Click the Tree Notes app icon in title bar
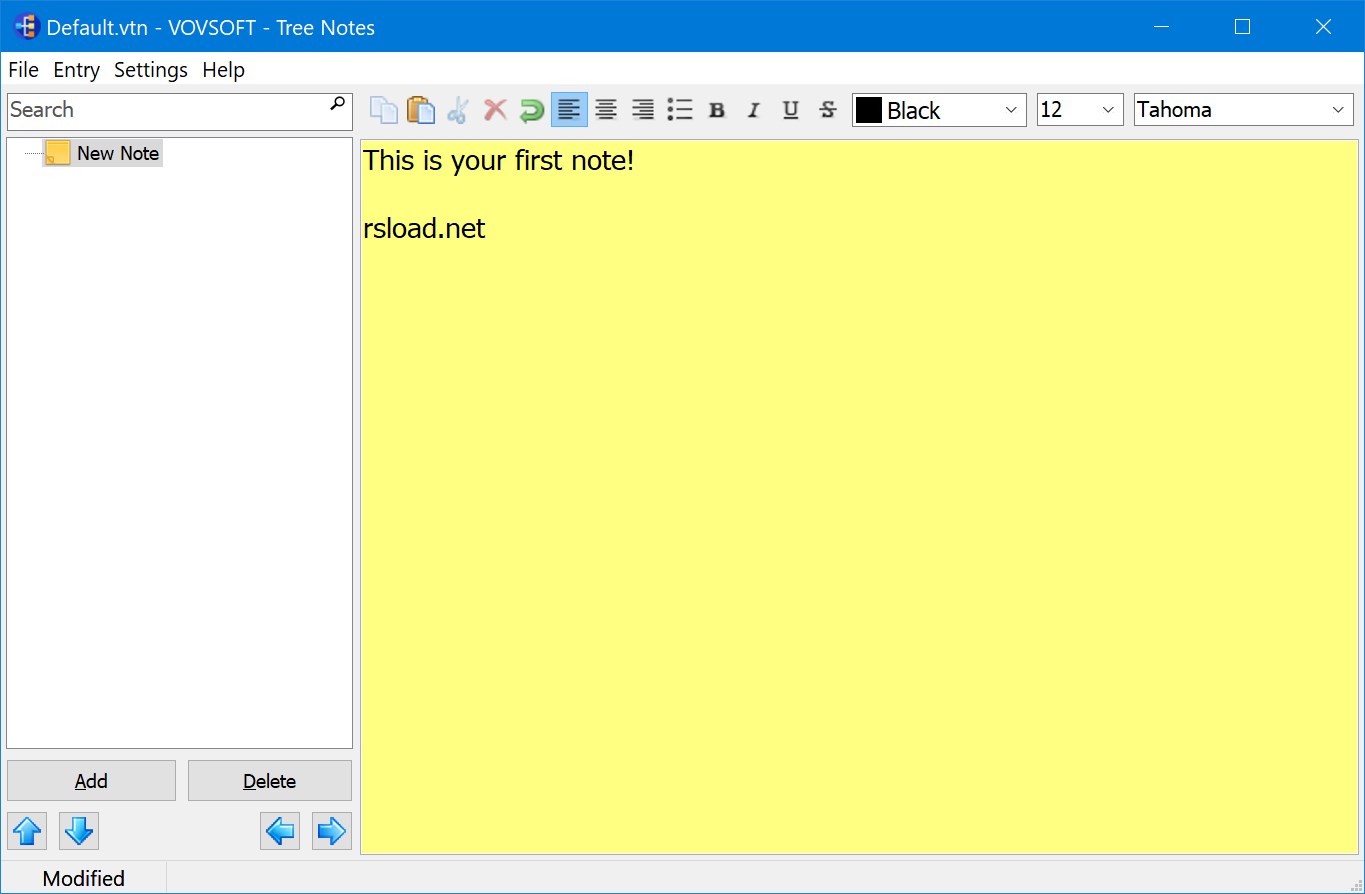 [x=26, y=27]
